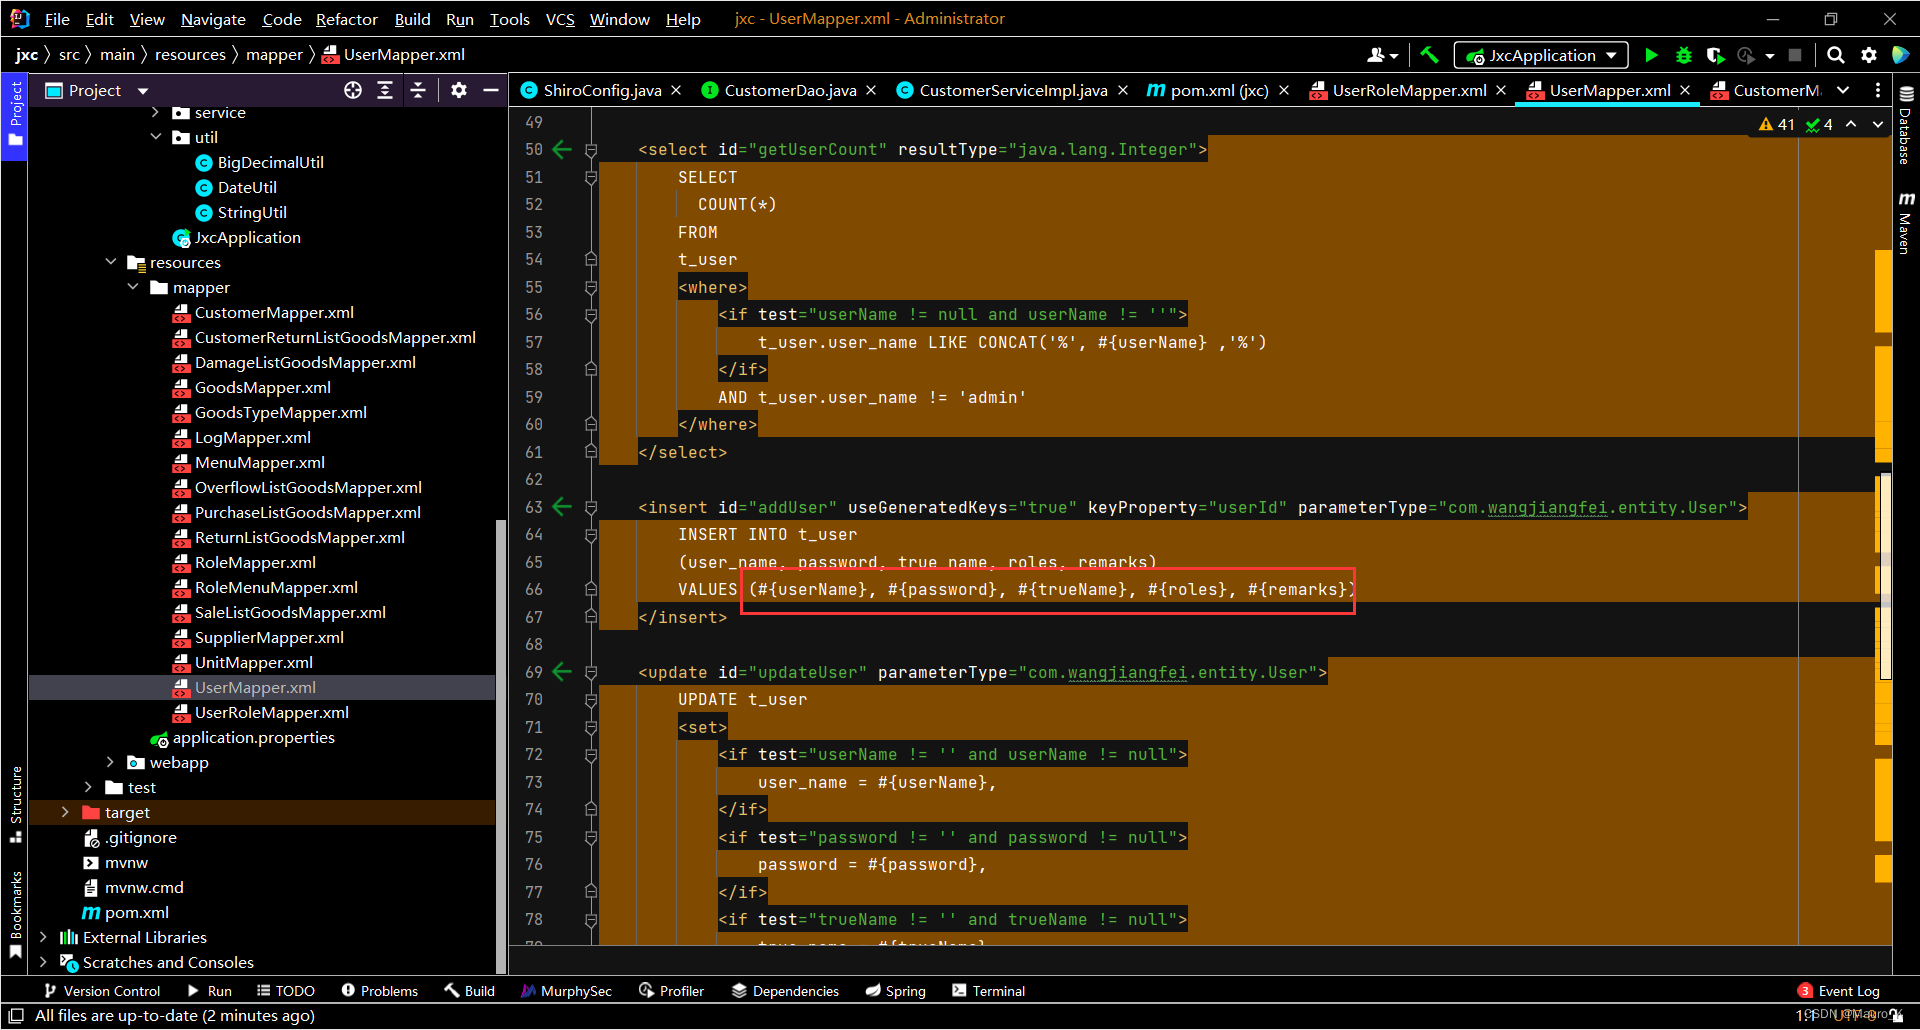Click the Build project hammer icon
Screen dimensions: 1920x1030
click(x=1429, y=56)
